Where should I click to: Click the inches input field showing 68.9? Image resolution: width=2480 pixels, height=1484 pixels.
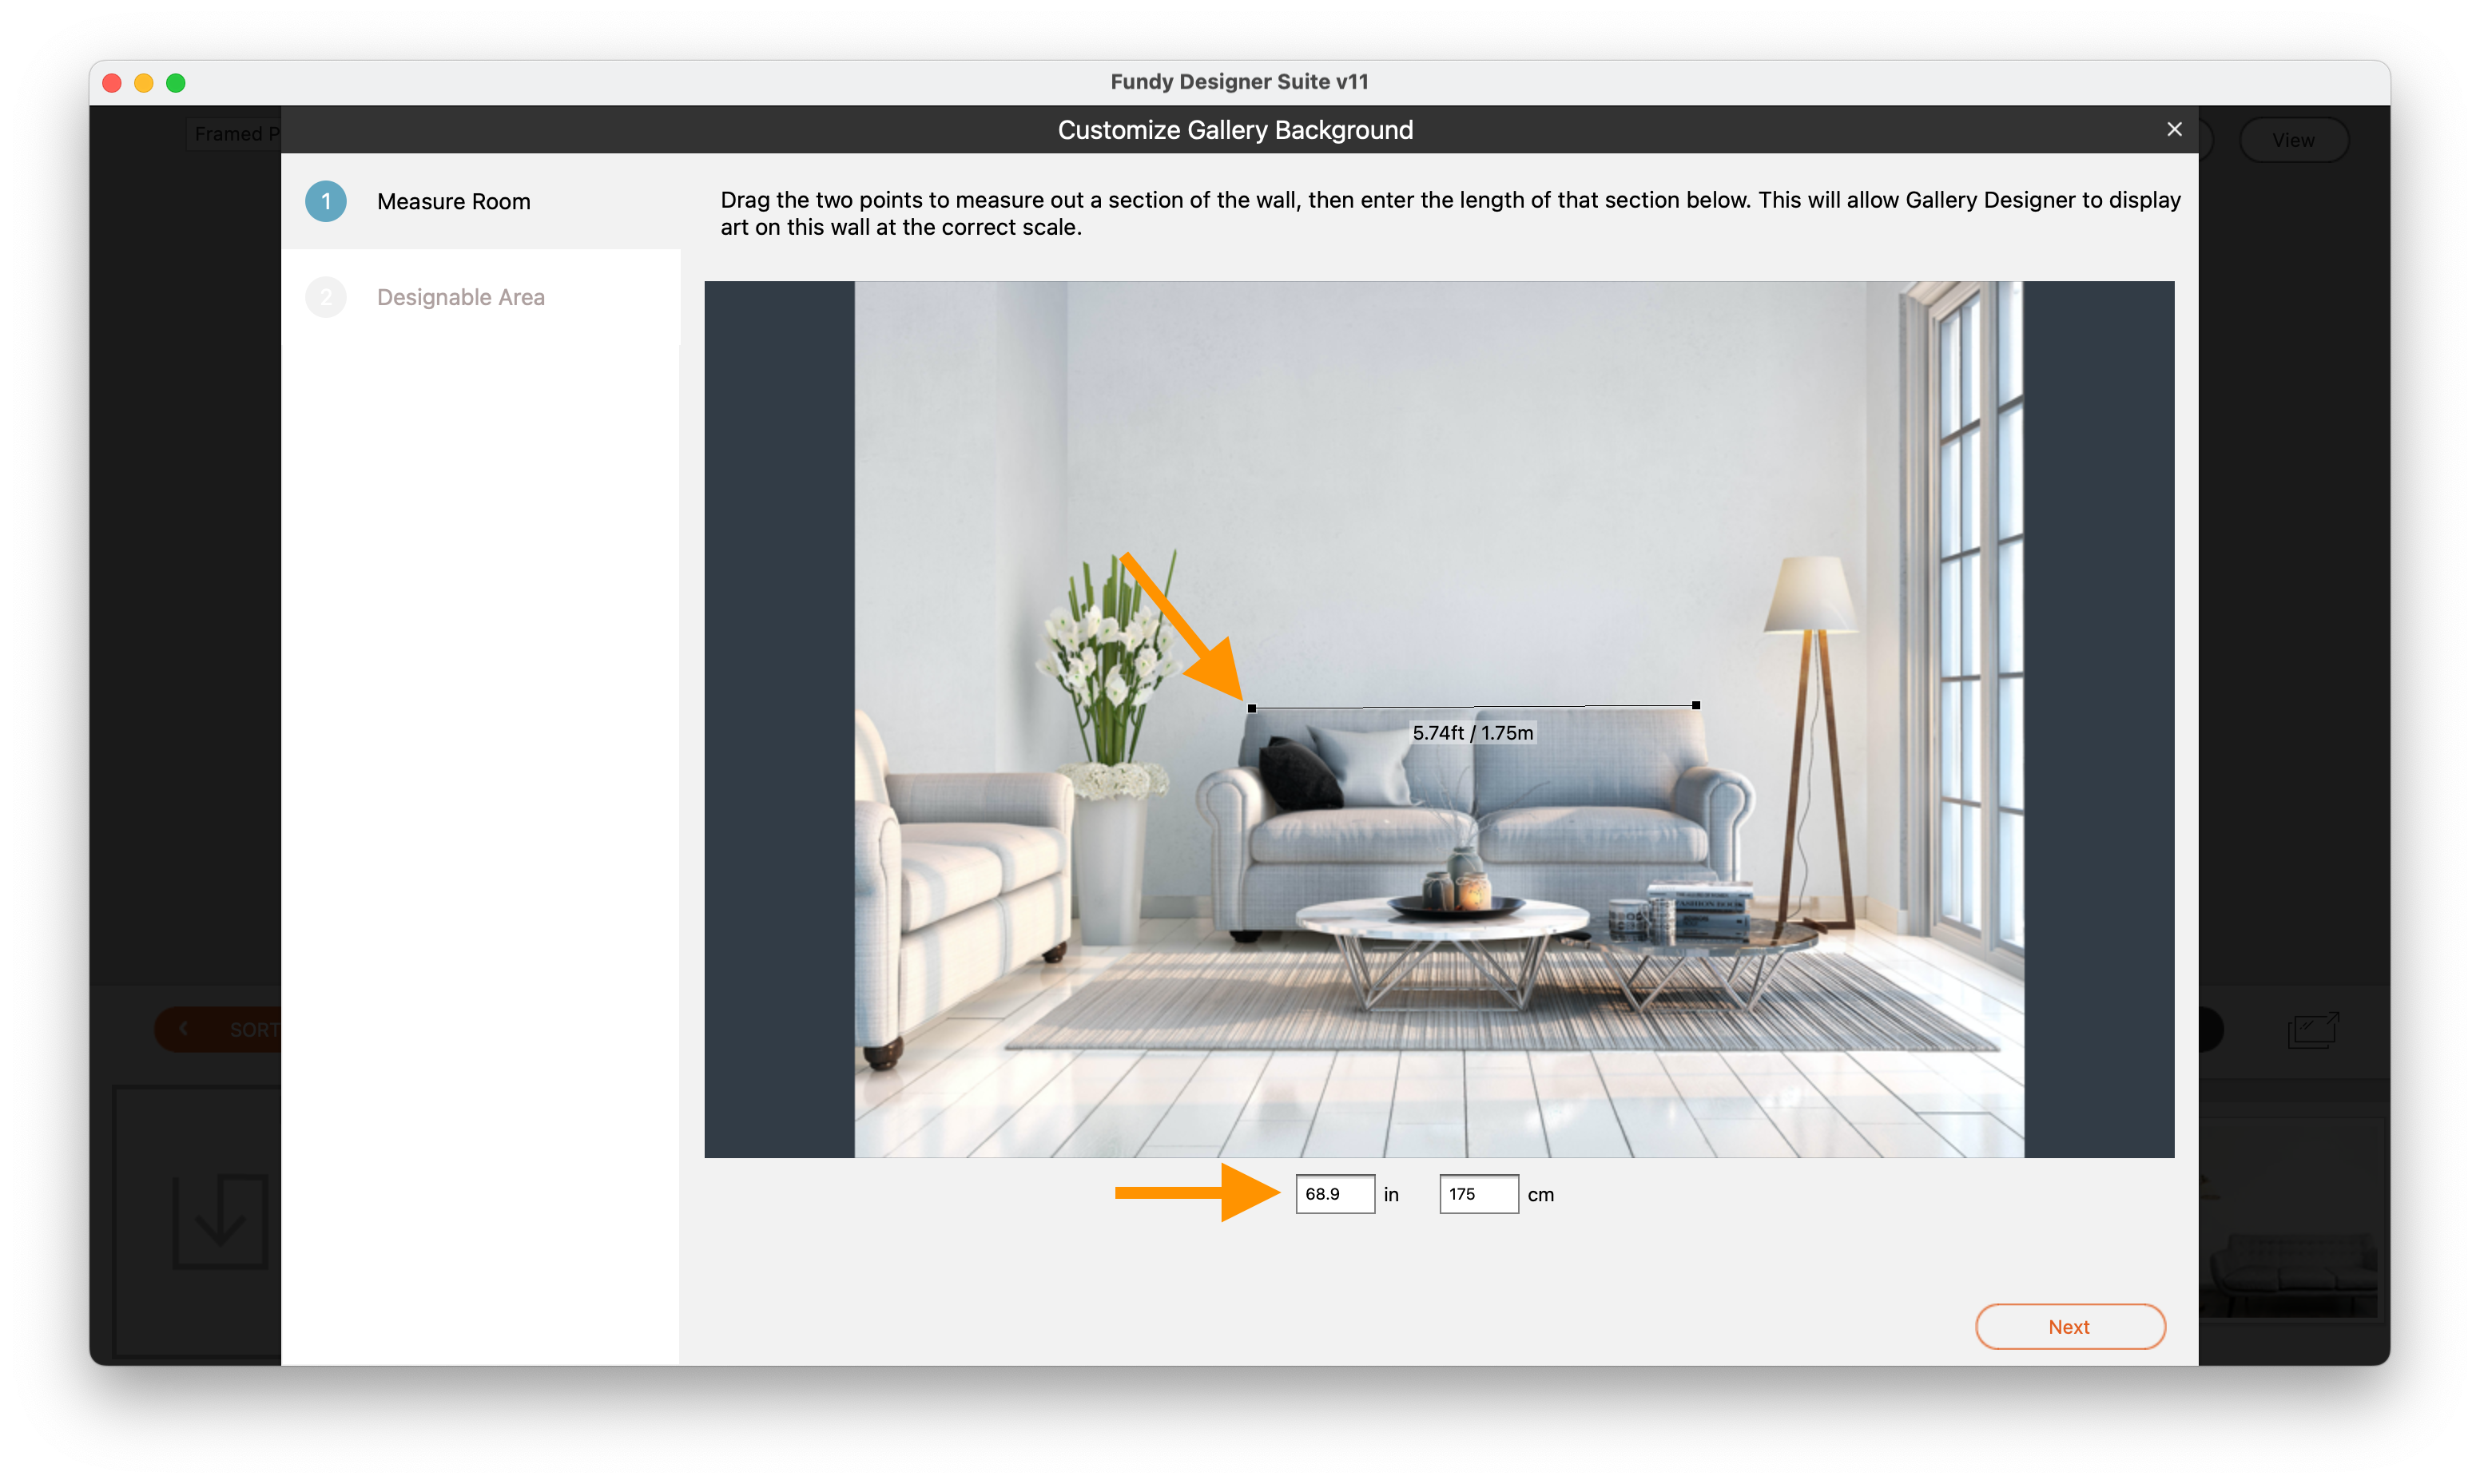pyautogui.click(x=1334, y=1193)
